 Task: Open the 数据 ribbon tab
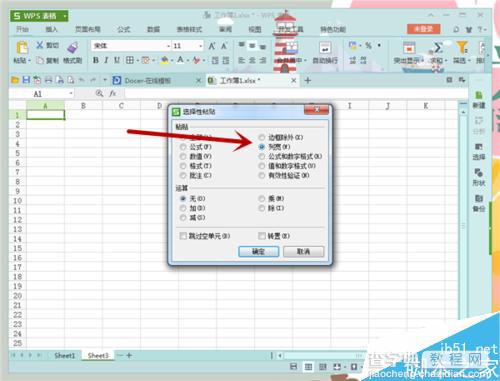click(x=153, y=29)
